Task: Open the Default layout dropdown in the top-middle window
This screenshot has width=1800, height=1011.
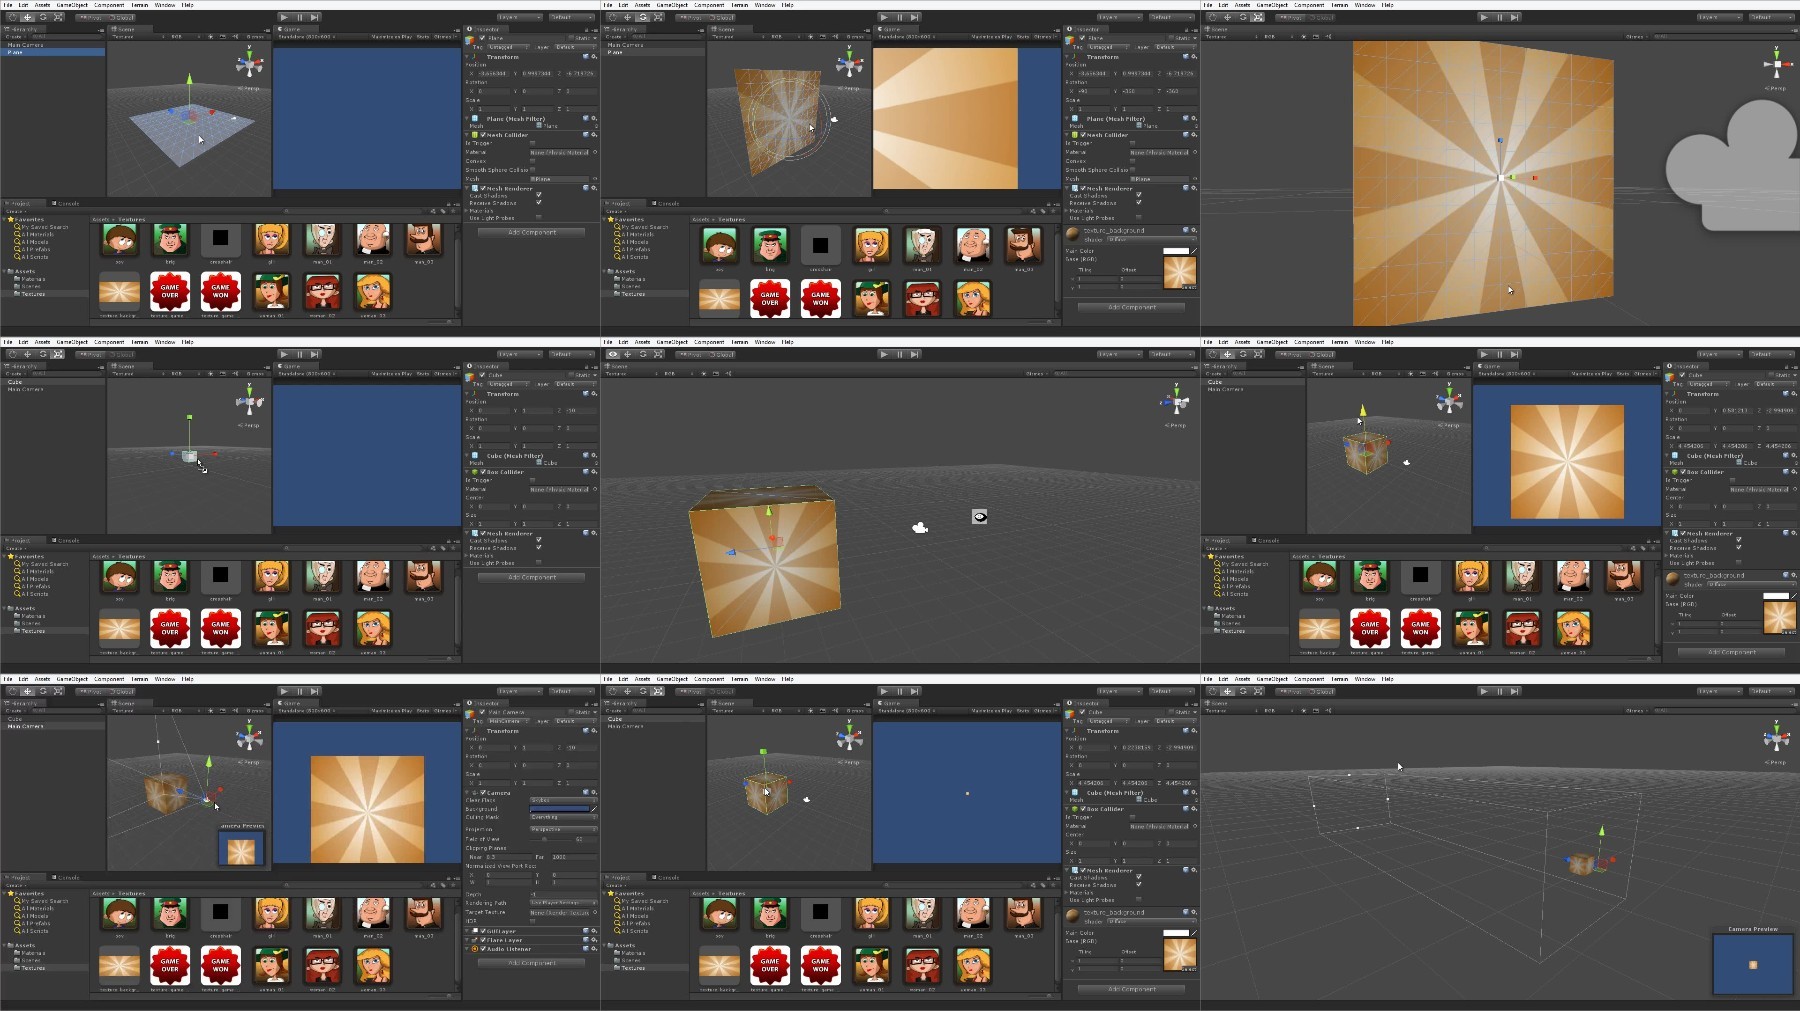Action: [1172, 17]
